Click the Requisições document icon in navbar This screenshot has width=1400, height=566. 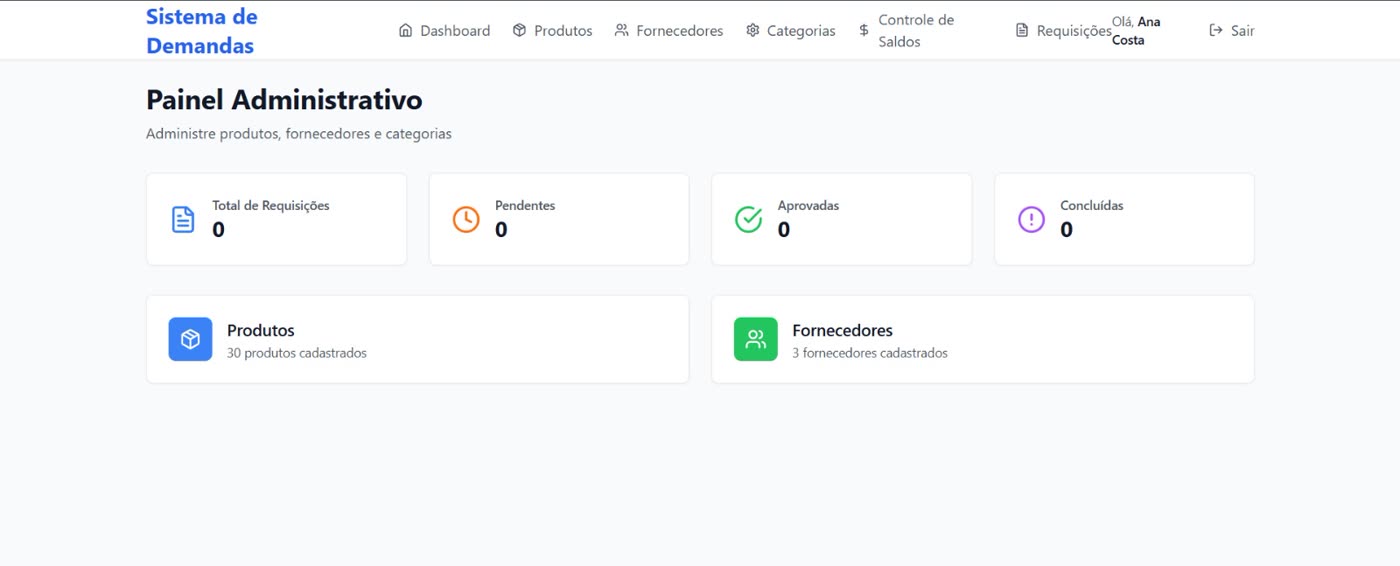tap(1022, 30)
